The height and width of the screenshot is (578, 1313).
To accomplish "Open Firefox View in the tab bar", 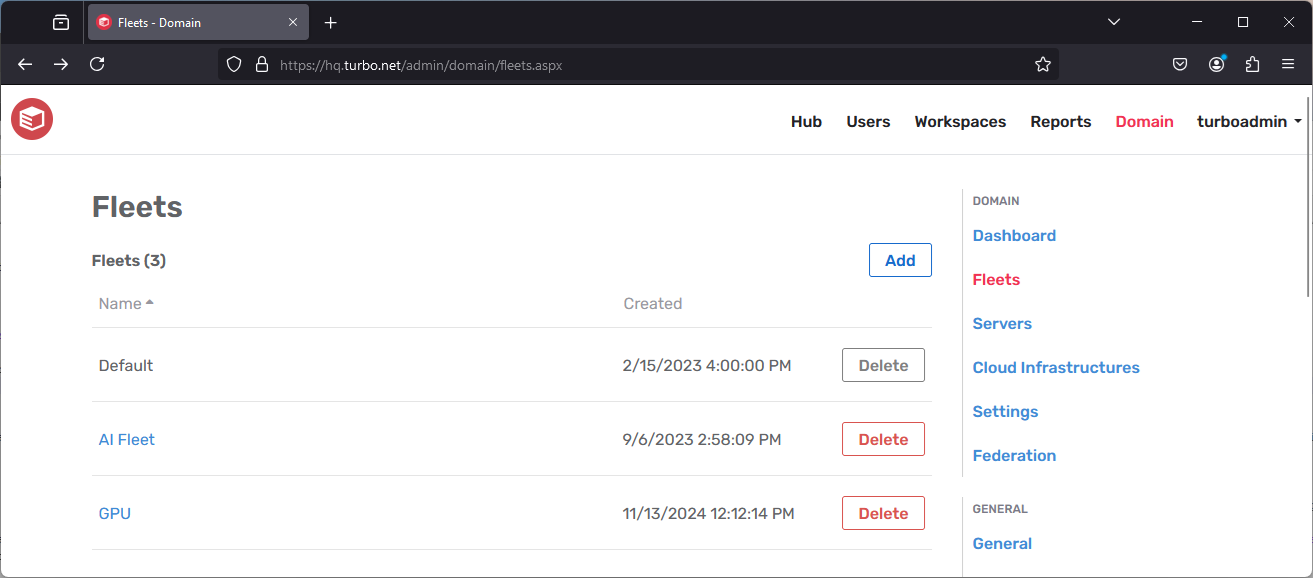I will (60, 21).
